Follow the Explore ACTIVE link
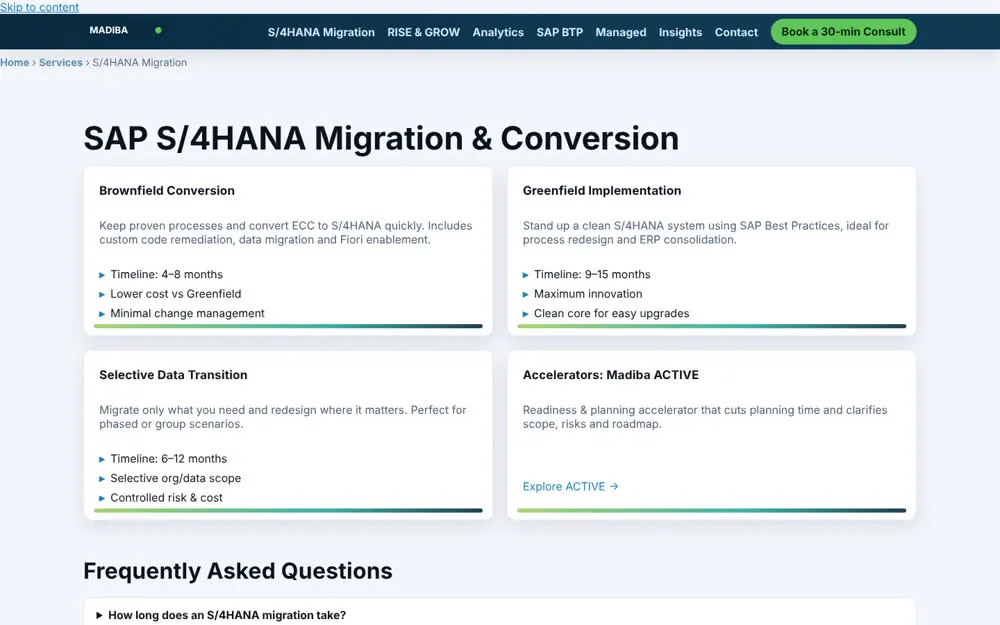Image resolution: width=1000 pixels, height=625 pixels. [x=570, y=486]
